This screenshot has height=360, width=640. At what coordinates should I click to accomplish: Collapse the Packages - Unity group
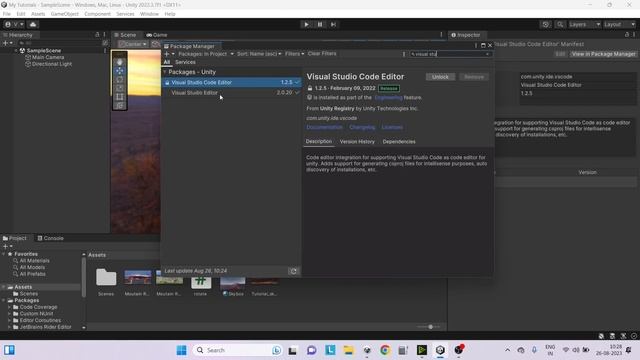click(165, 72)
